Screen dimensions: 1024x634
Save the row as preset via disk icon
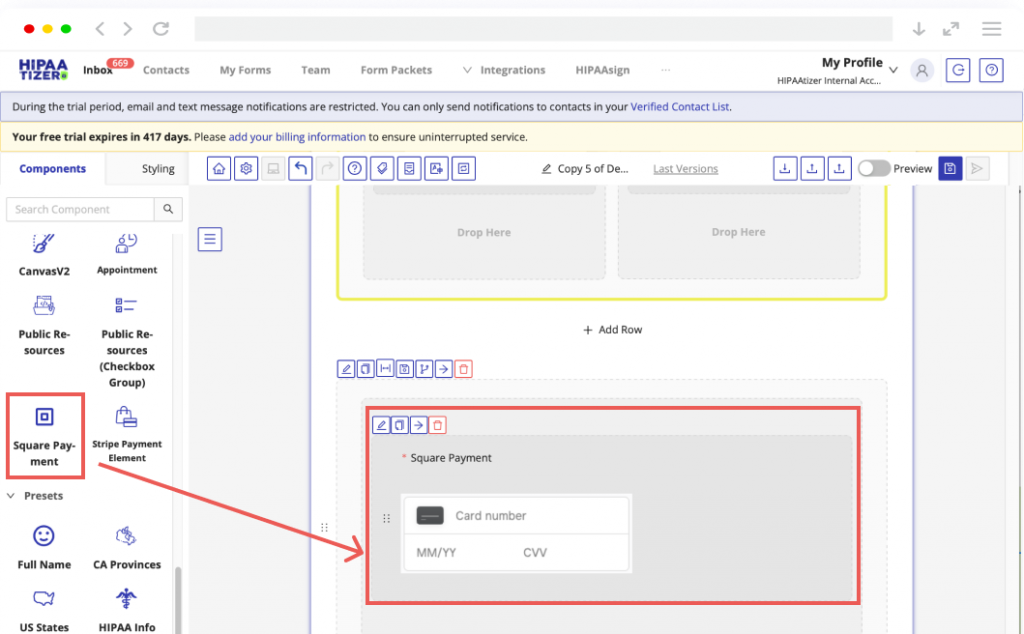(x=405, y=369)
